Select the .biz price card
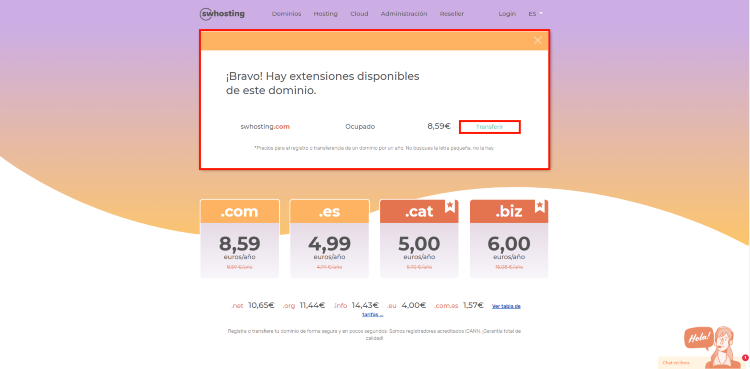750x369 pixels. click(509, 238)
